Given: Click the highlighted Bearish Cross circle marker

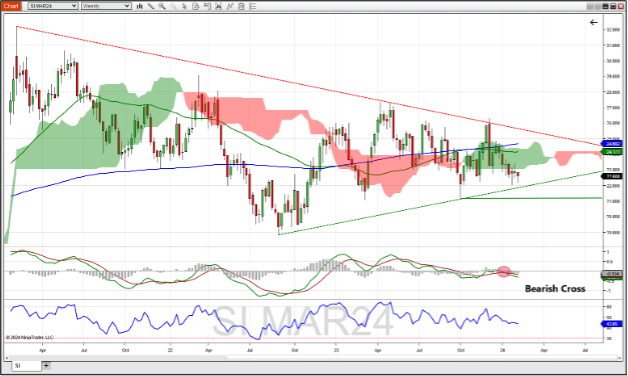Looking at the screenshot, I should [504, 272].
